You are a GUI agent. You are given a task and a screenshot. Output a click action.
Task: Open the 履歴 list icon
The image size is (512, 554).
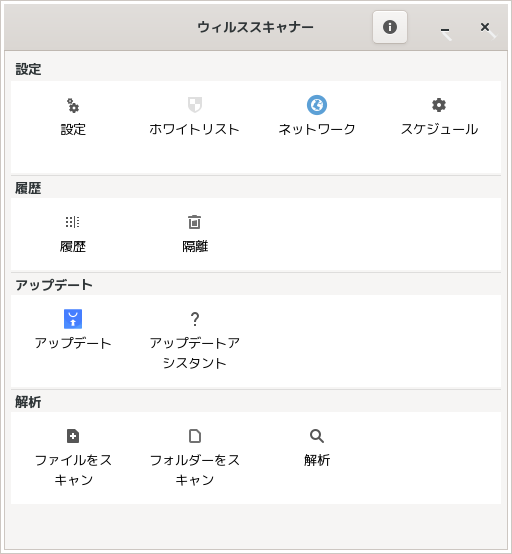click(73, 222)
